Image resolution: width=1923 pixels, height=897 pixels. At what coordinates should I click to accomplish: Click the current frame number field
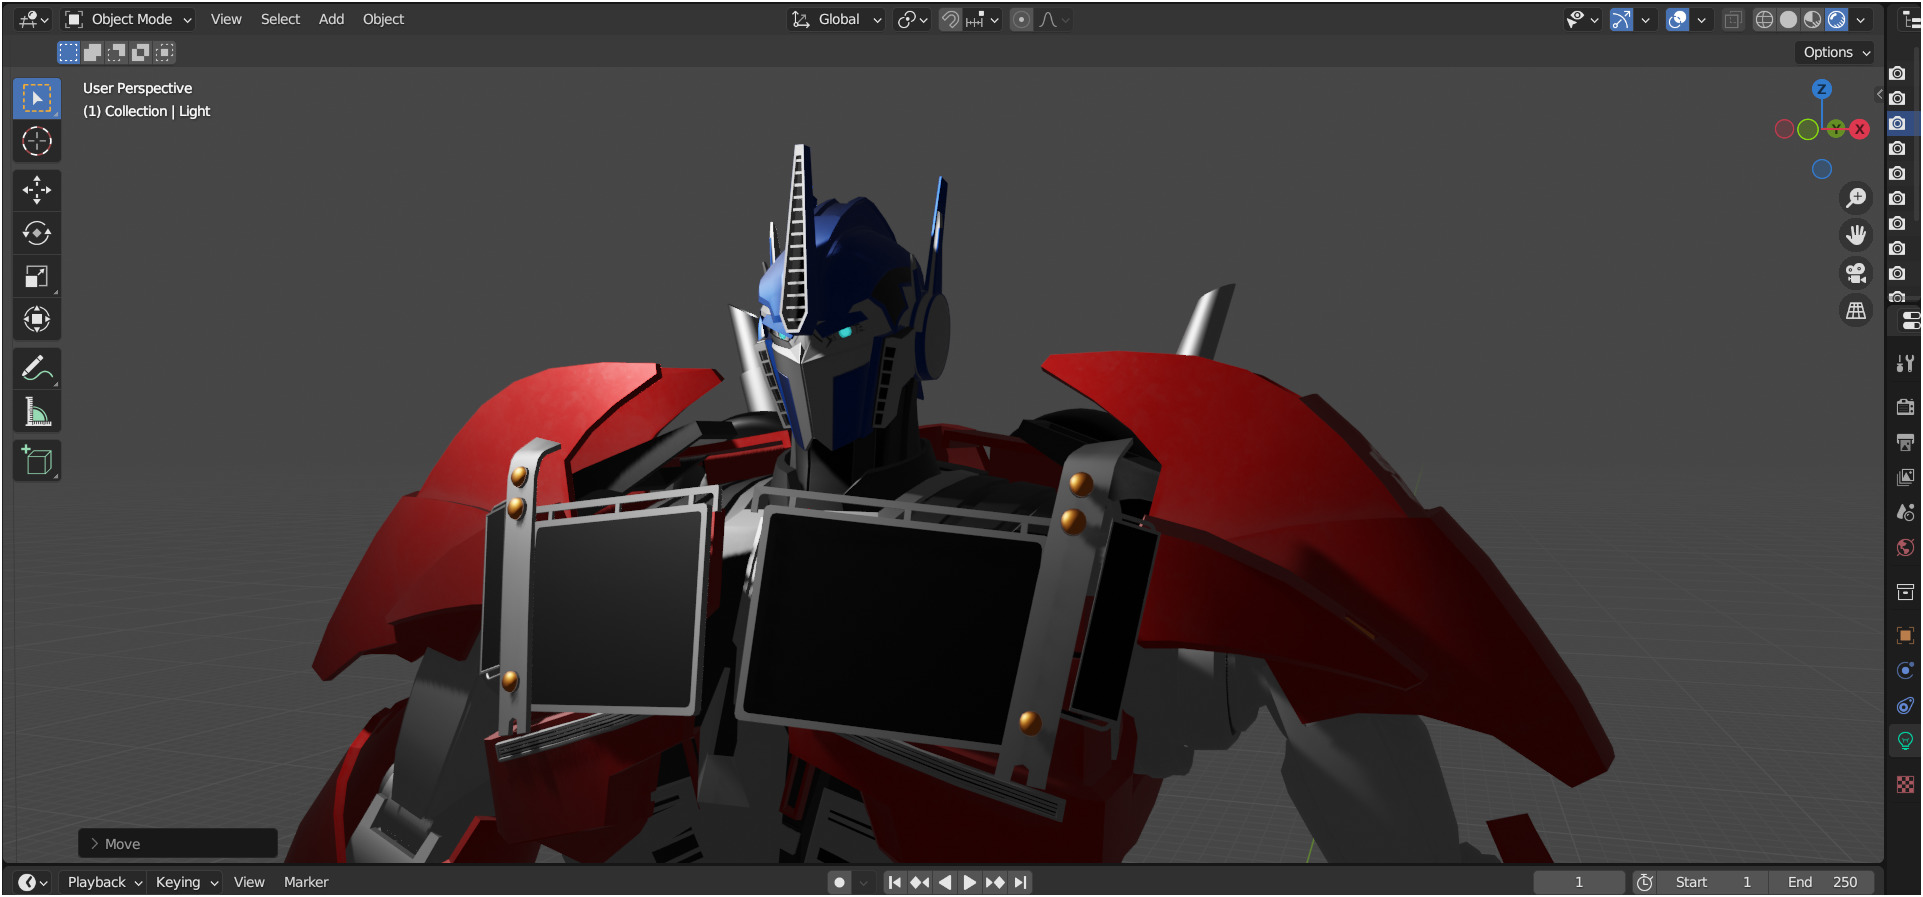(x=1579, y=882)
